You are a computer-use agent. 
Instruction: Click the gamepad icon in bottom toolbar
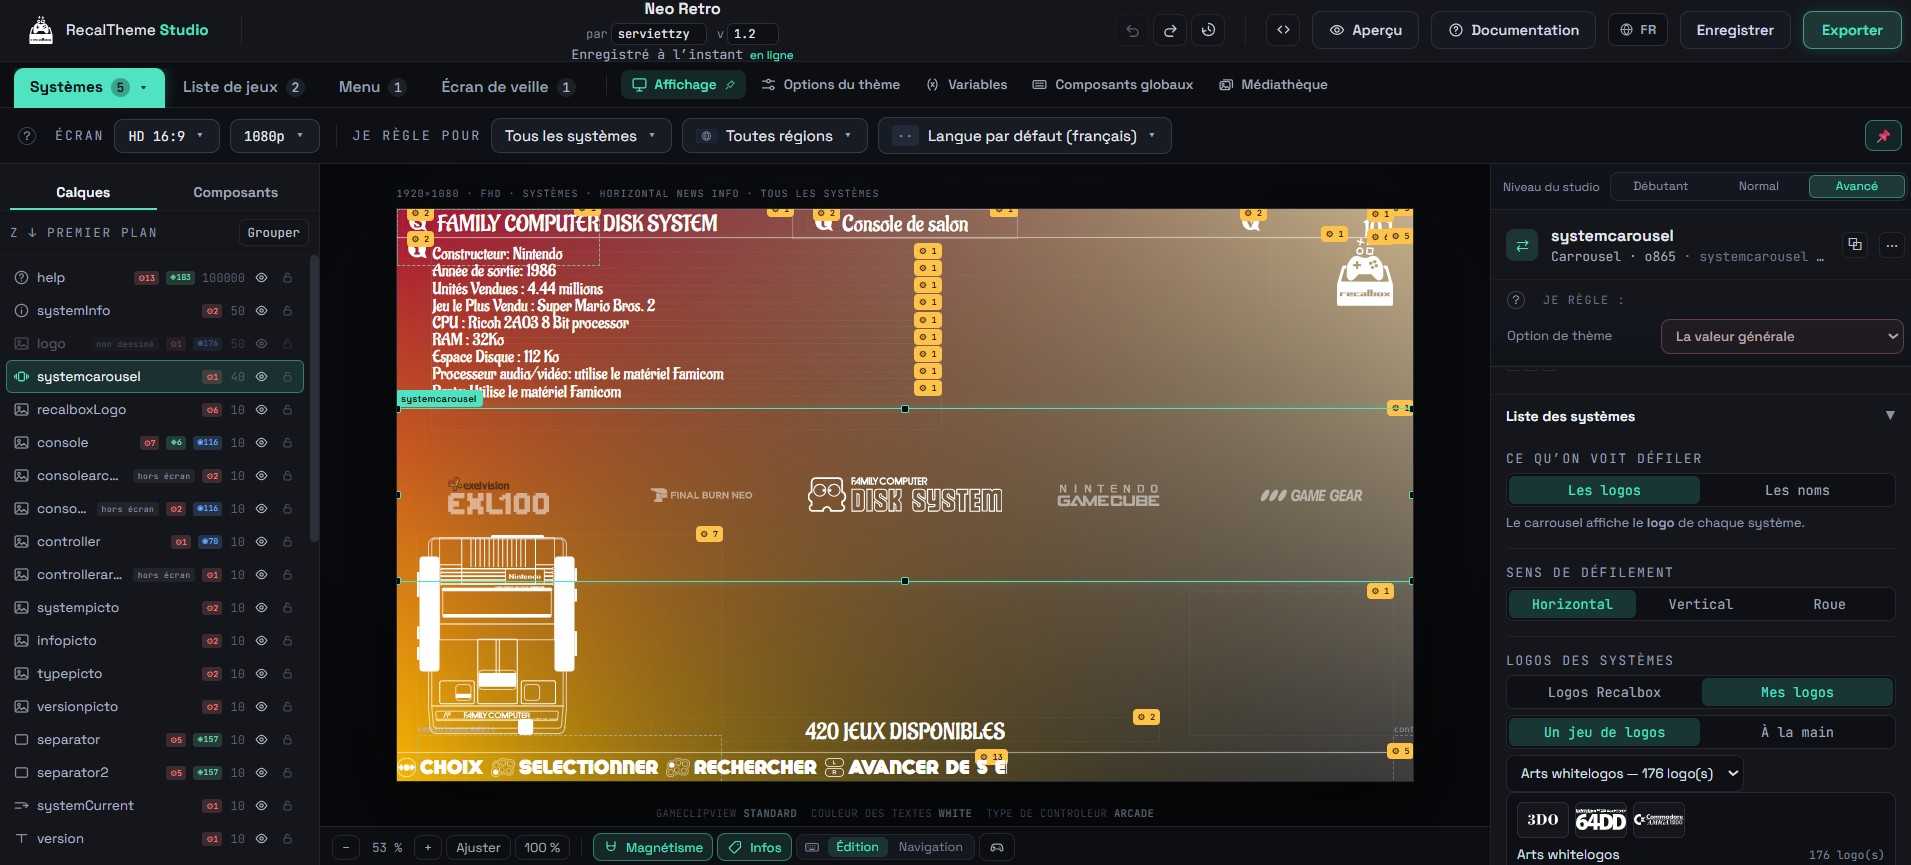pos(997,847)
